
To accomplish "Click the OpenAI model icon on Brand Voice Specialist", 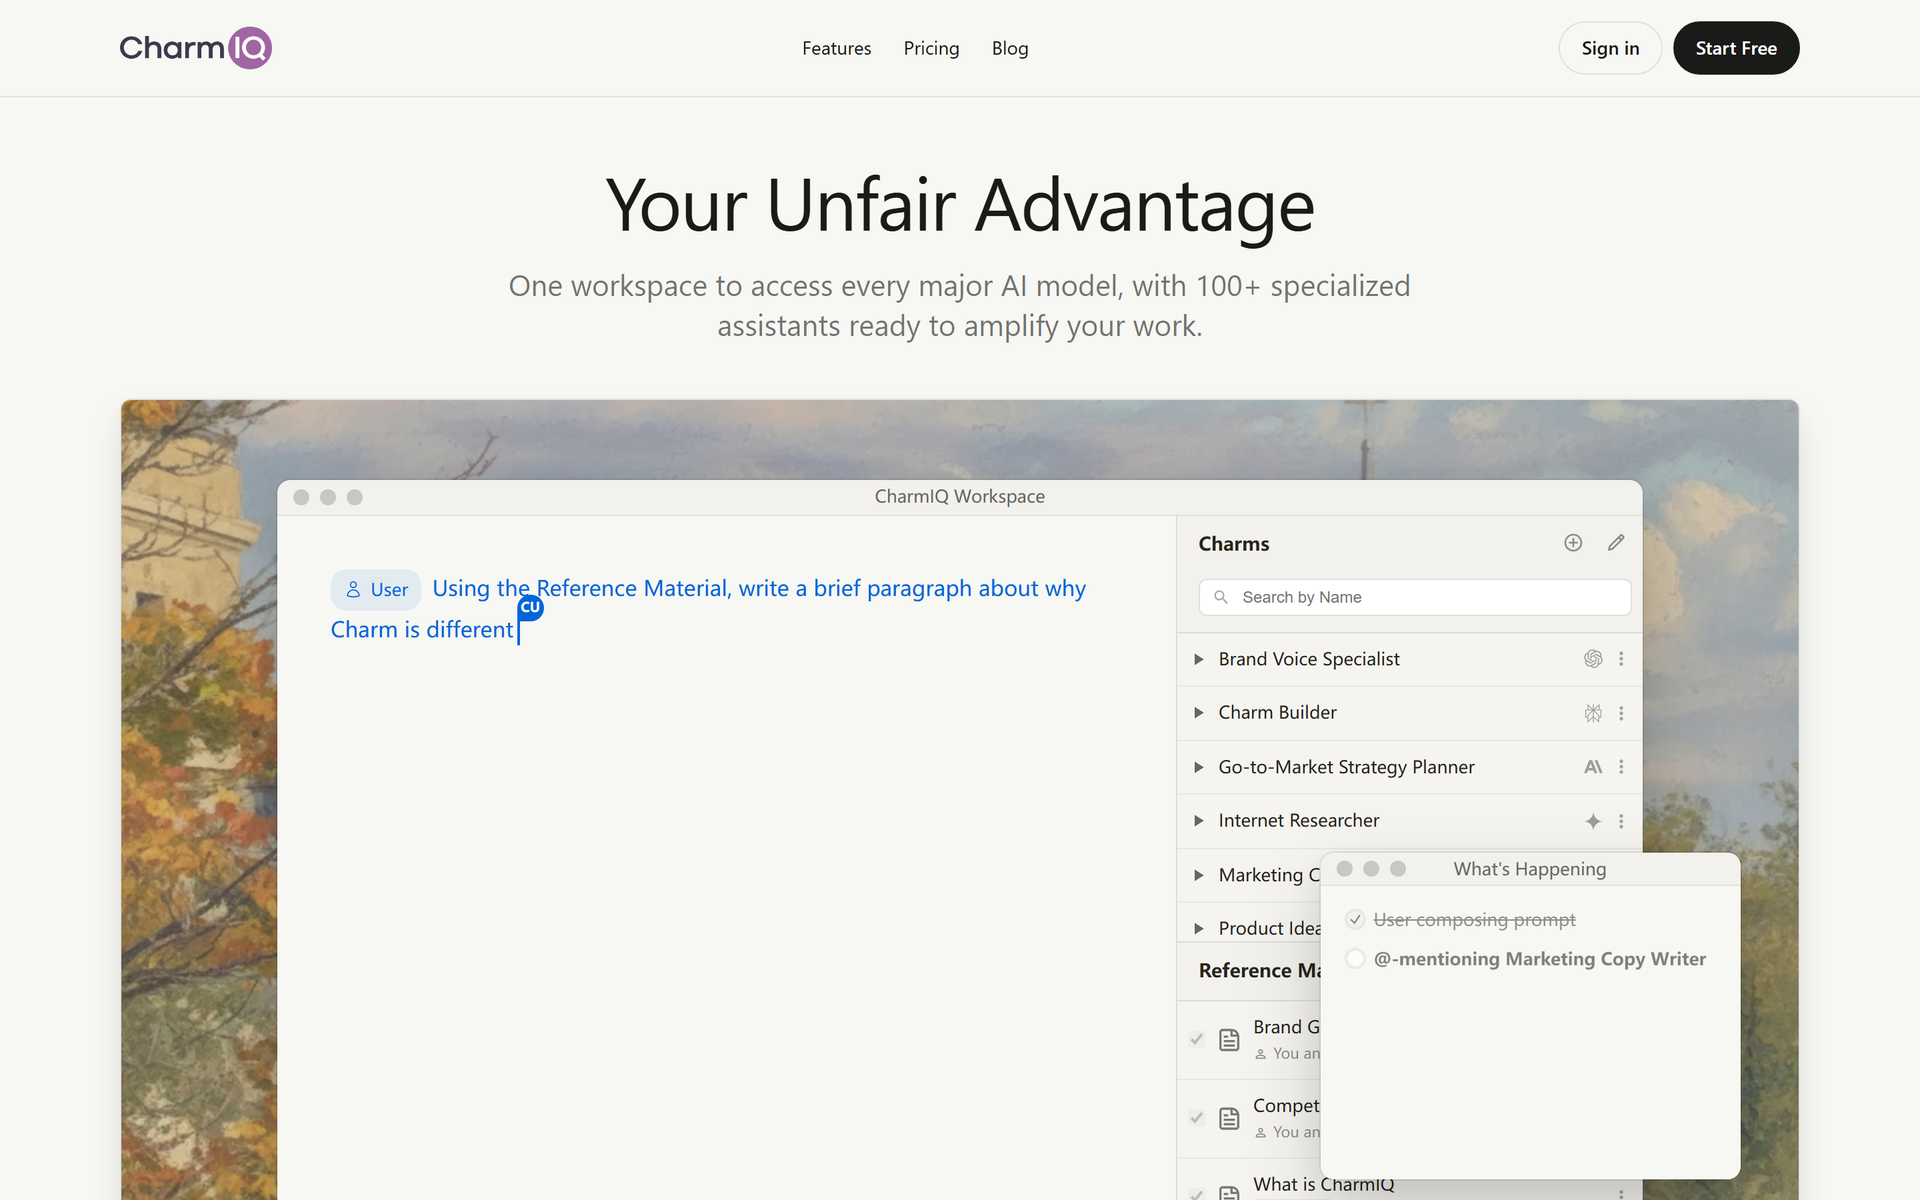I will point(1593,659).
